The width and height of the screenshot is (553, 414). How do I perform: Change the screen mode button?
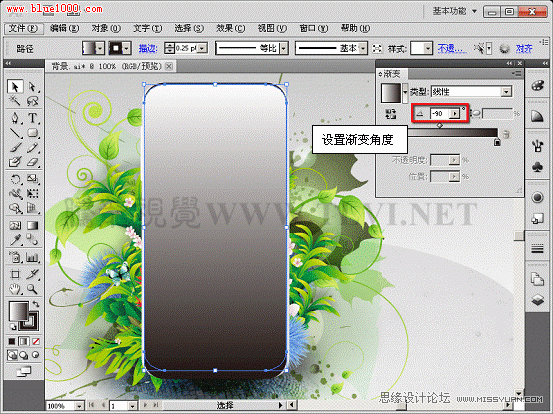[24, 371]
